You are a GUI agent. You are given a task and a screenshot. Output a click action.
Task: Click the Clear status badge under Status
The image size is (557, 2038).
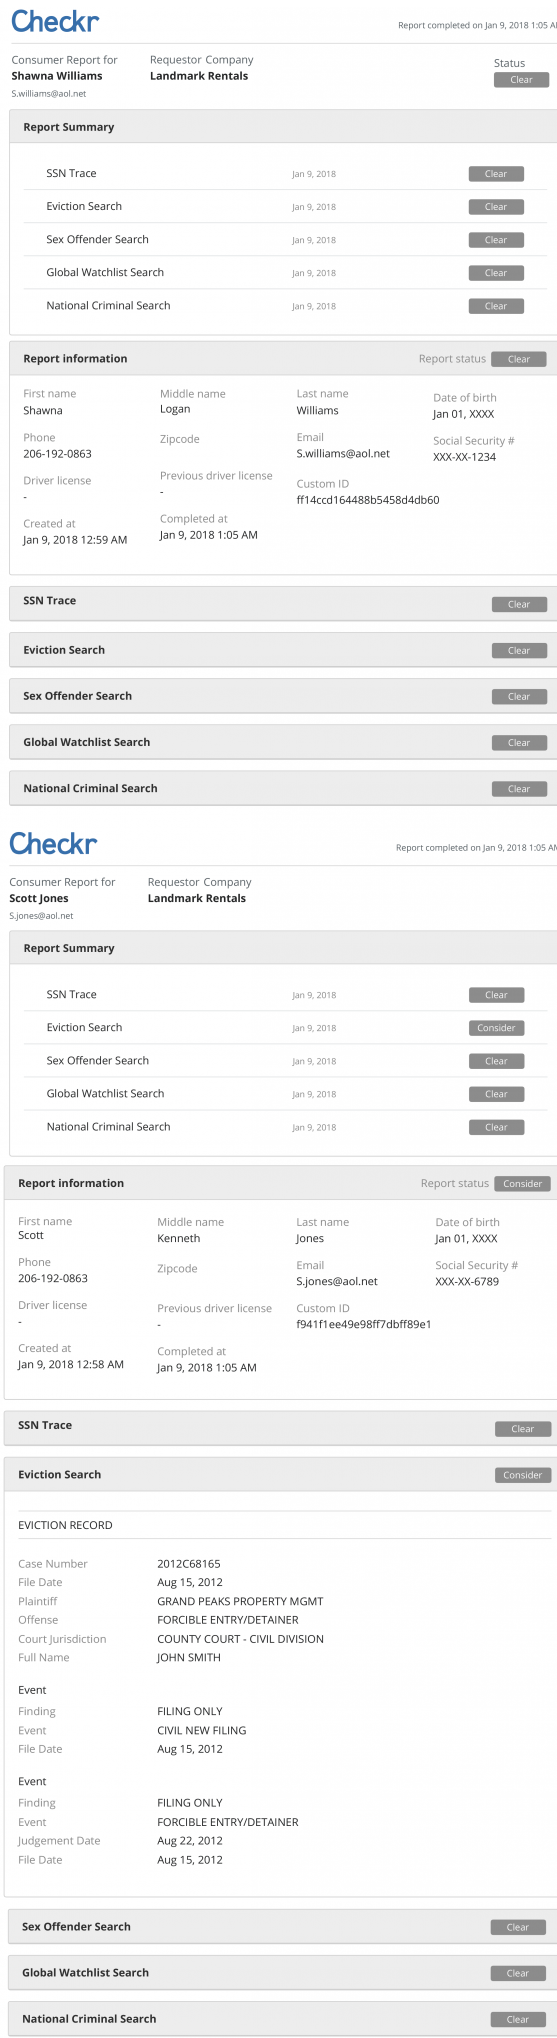tap(521, 80)
